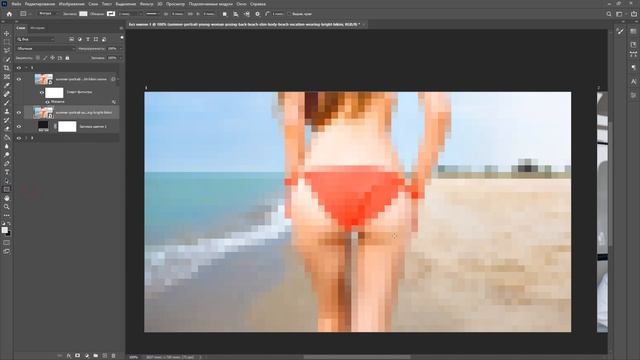Add a layer mask at panel bottom
The width and height of the screenshot is (640, 360).
pos(78,356)
